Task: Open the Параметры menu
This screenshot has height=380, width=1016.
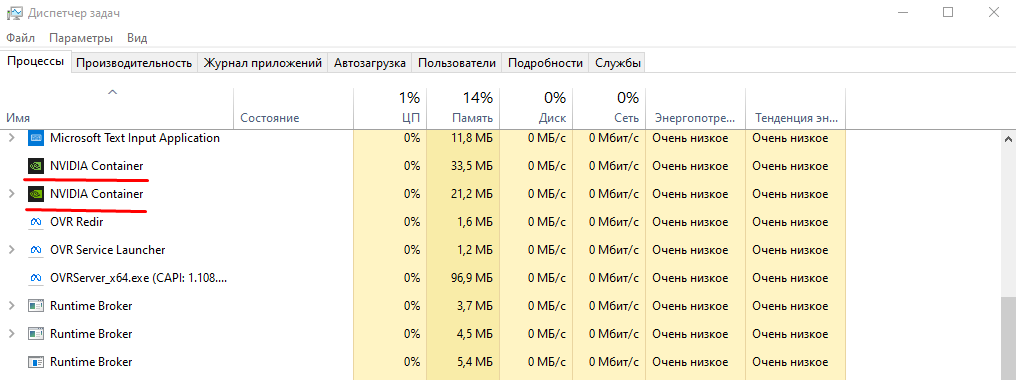Action: click(81, 38)
